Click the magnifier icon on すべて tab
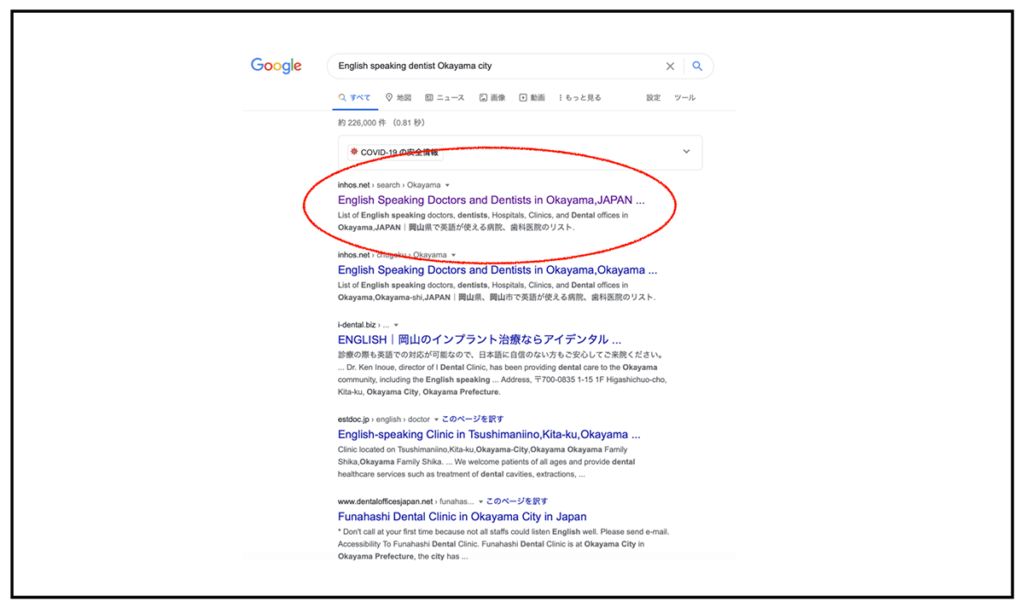 coord(342,97)
